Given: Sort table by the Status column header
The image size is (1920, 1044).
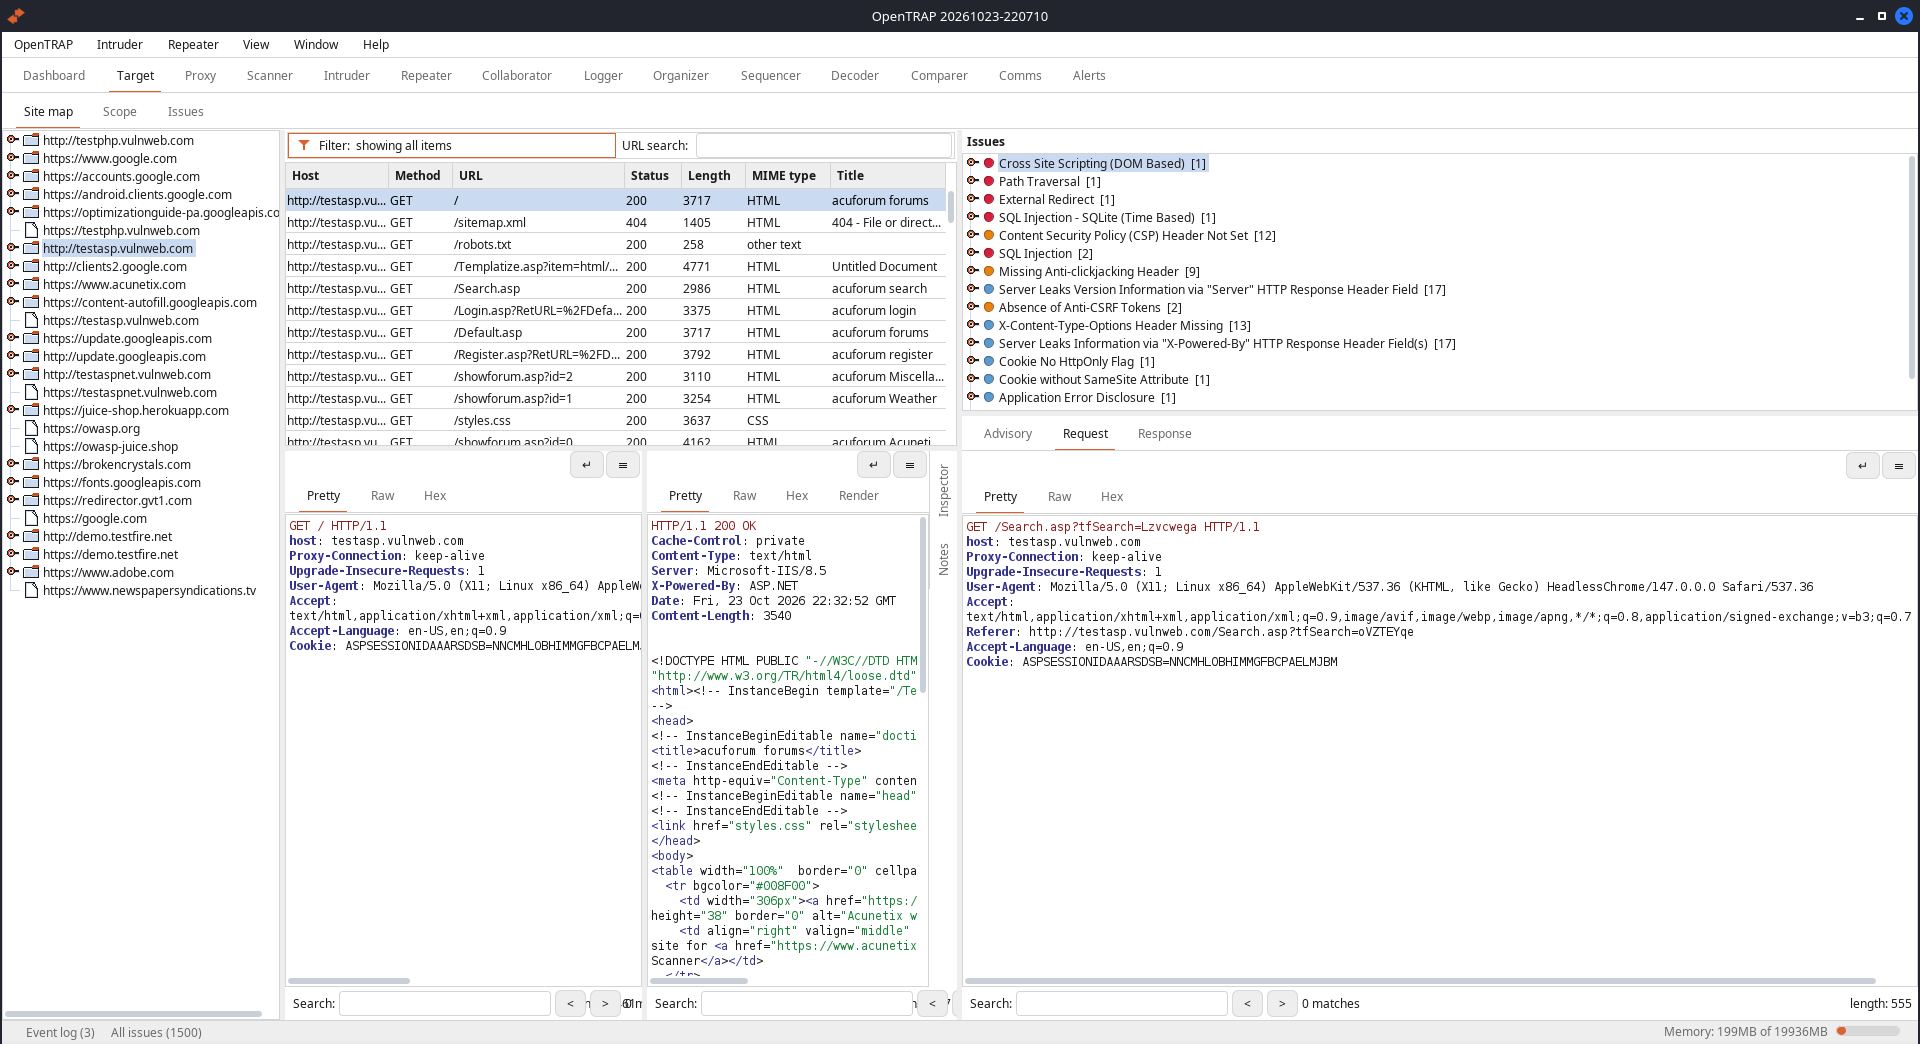Looking at the screenshot, I should [651, 175].
